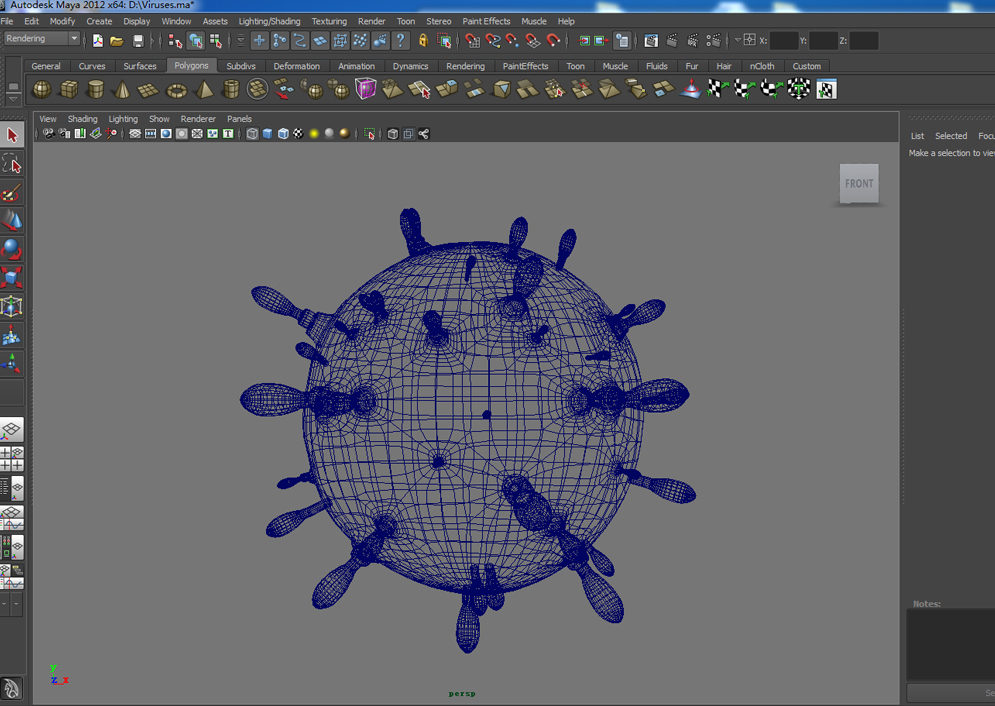This screenshot has width=995, height=706.
Task: Create a polygon cube using the shelf
Action: tap(68, 89)
